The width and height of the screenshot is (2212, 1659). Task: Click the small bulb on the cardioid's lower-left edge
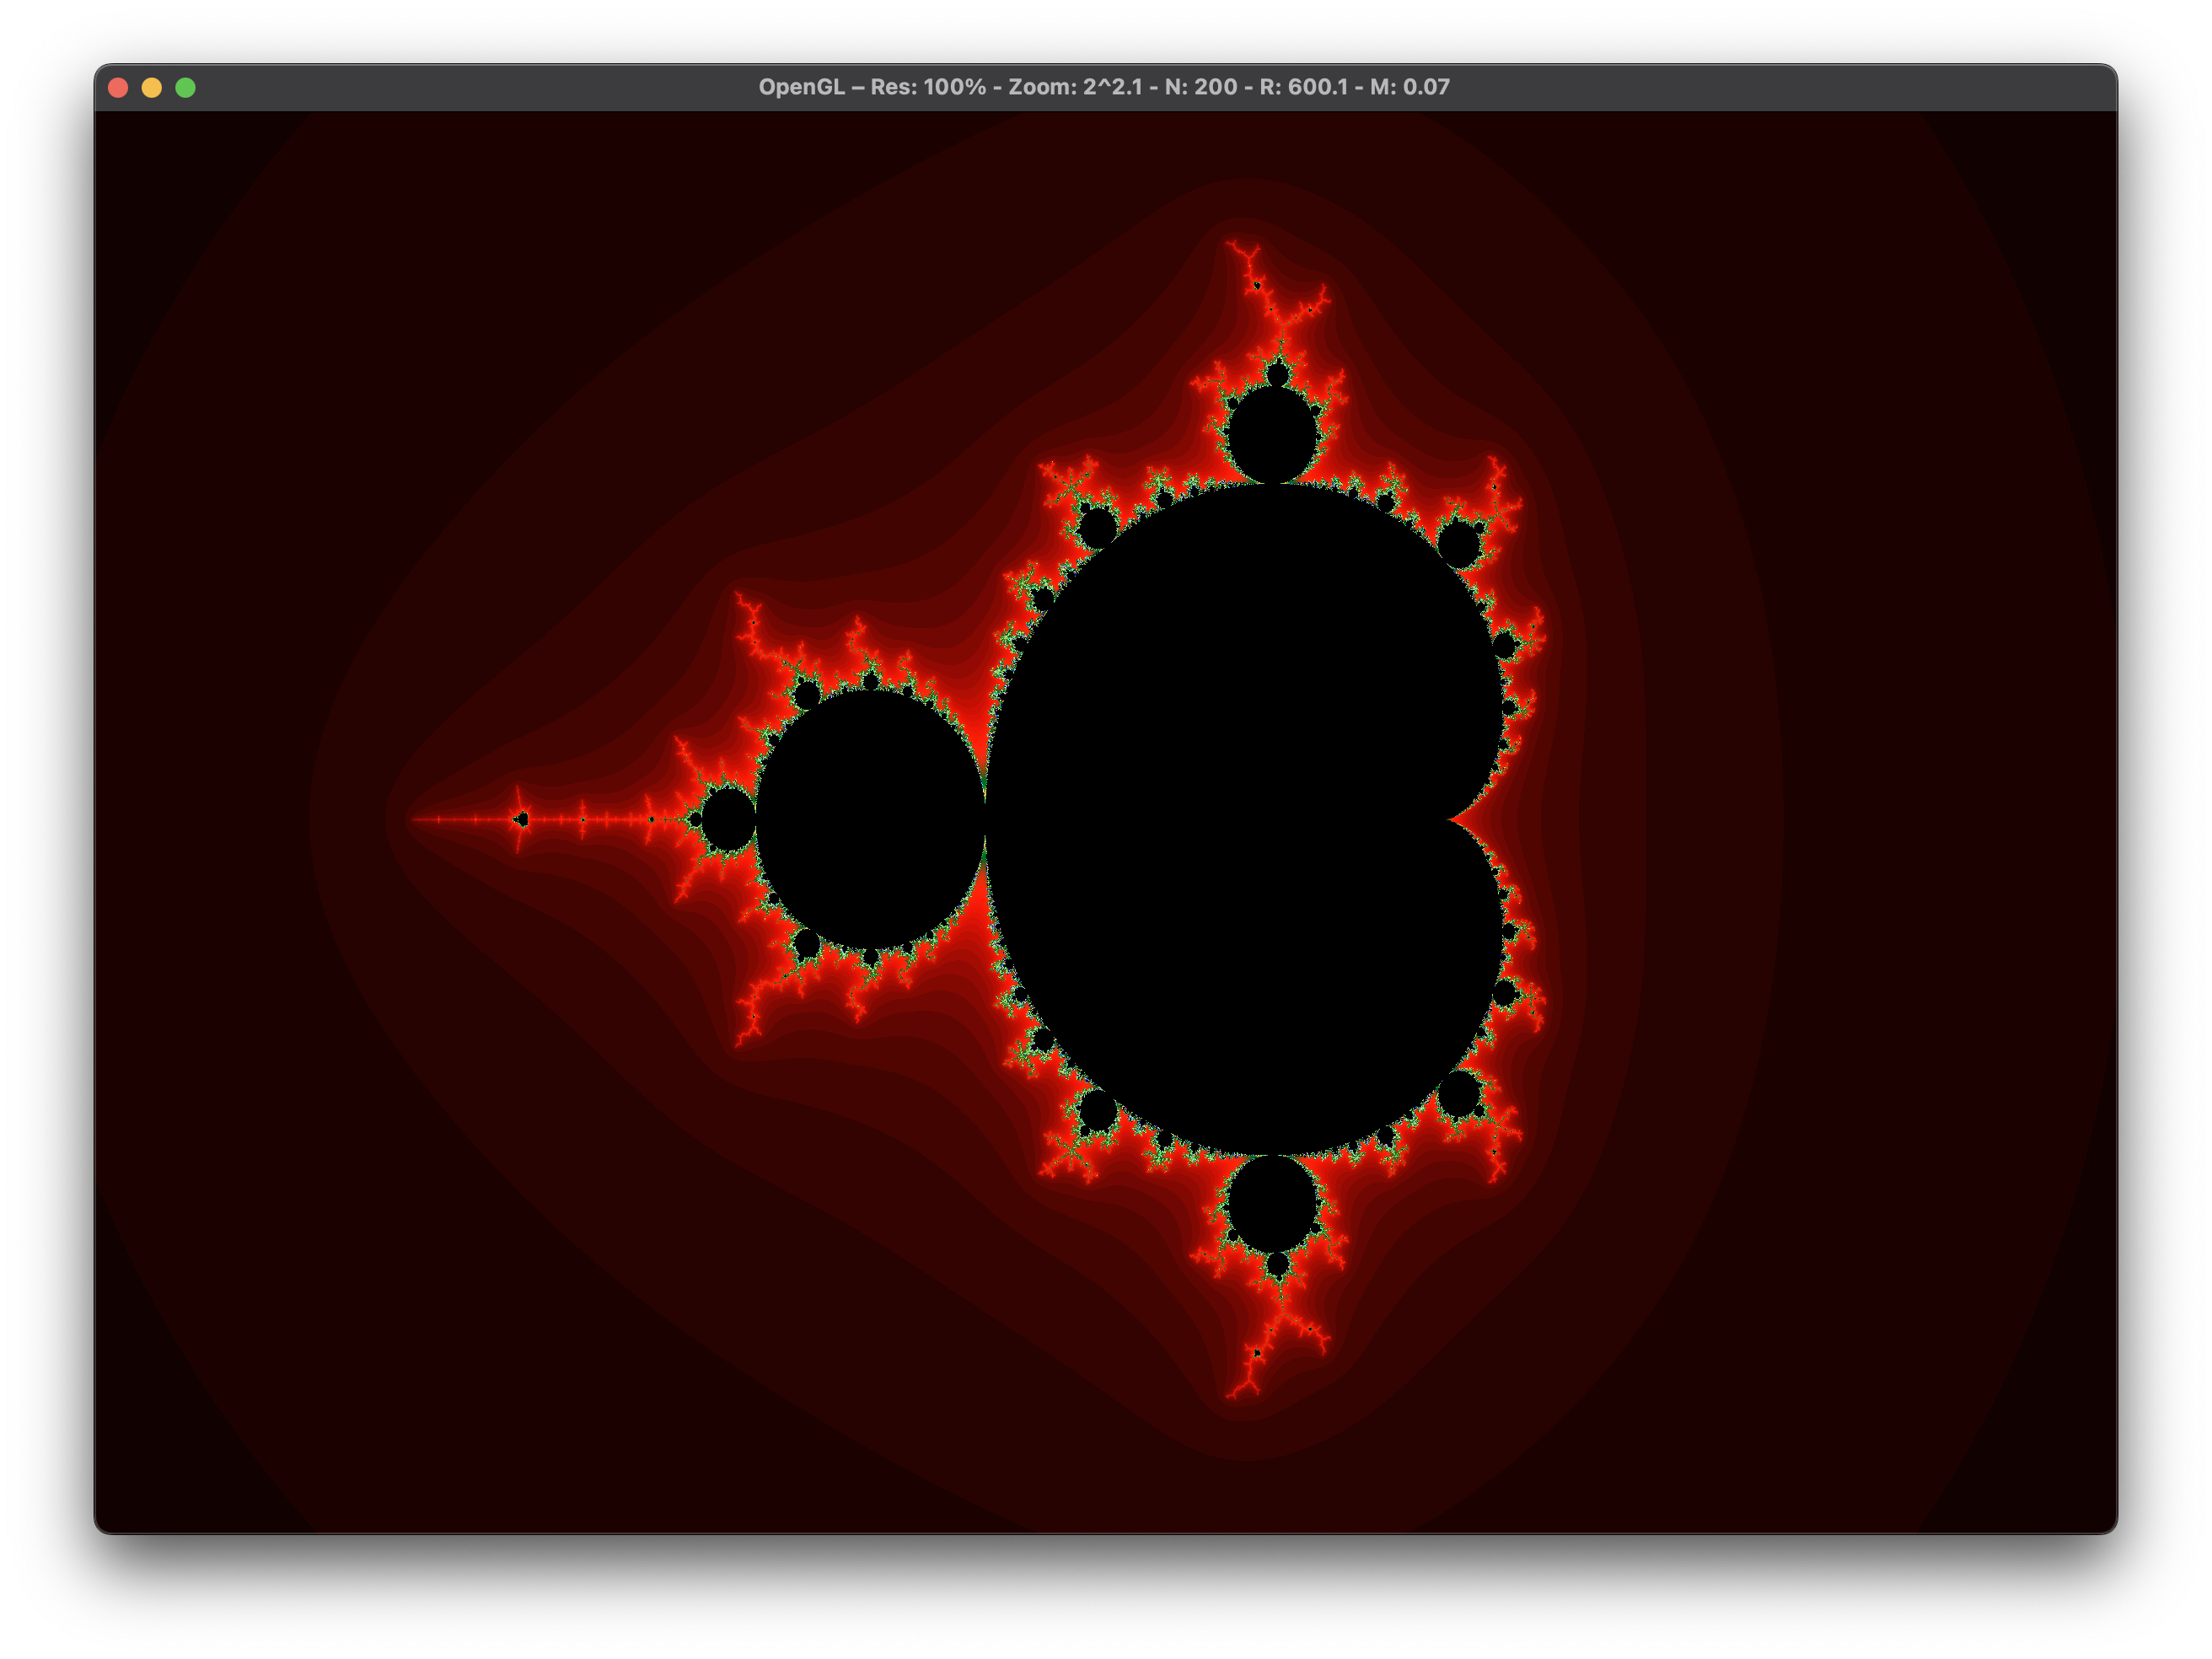[1097, 1111]
